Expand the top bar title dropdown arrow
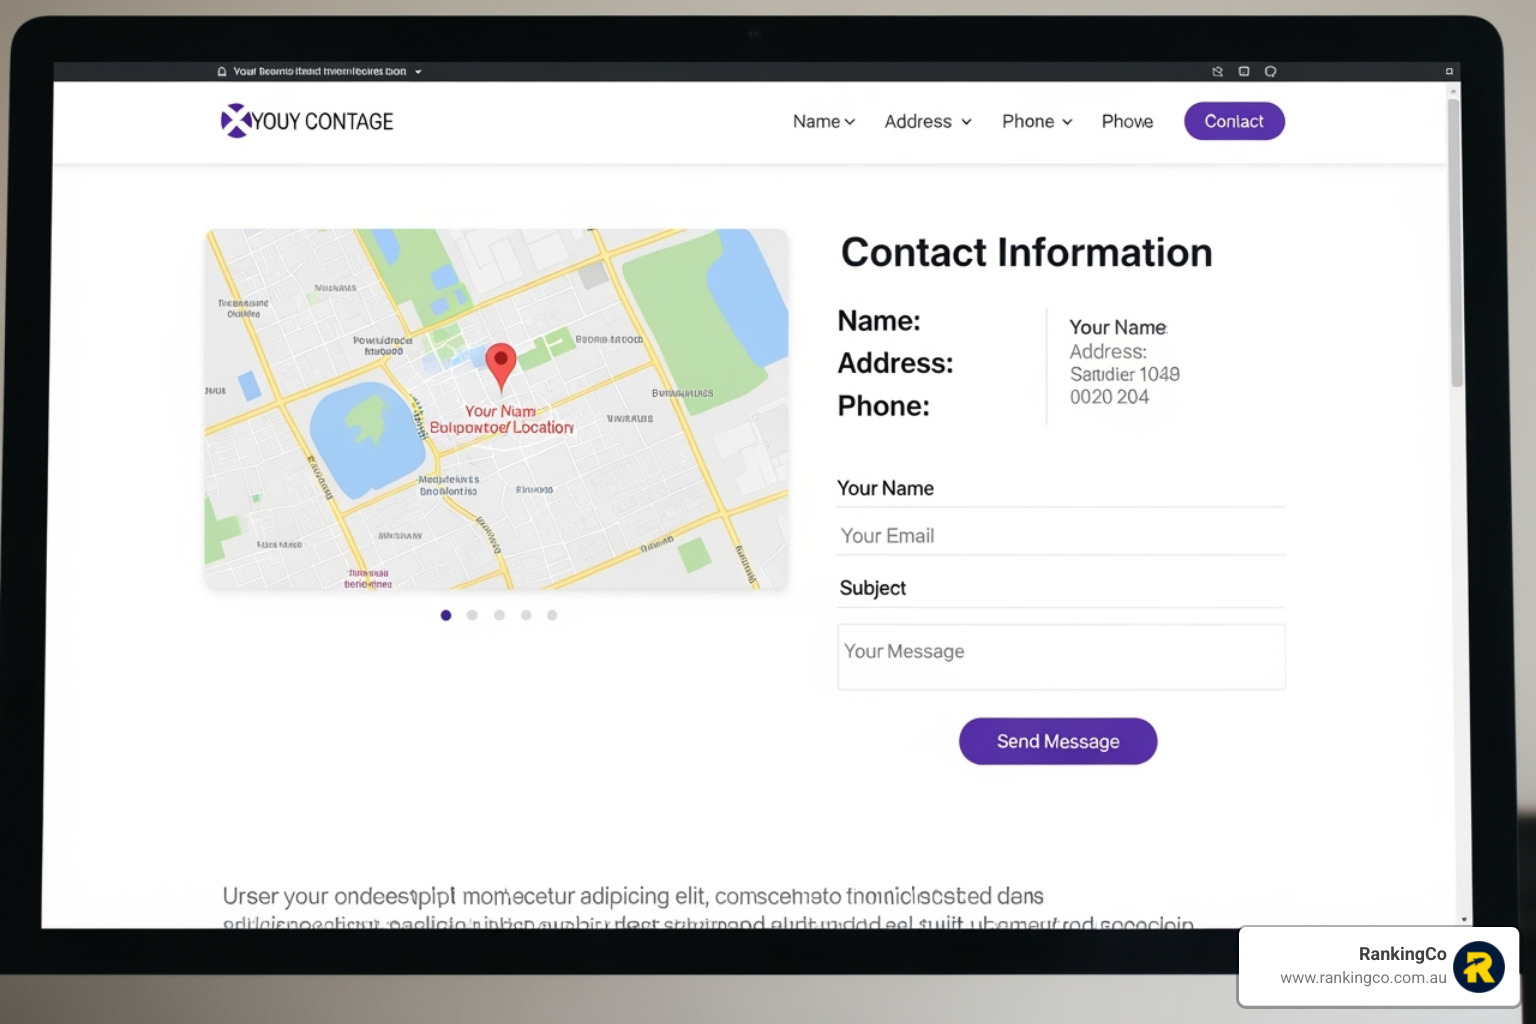 point(418,72)
